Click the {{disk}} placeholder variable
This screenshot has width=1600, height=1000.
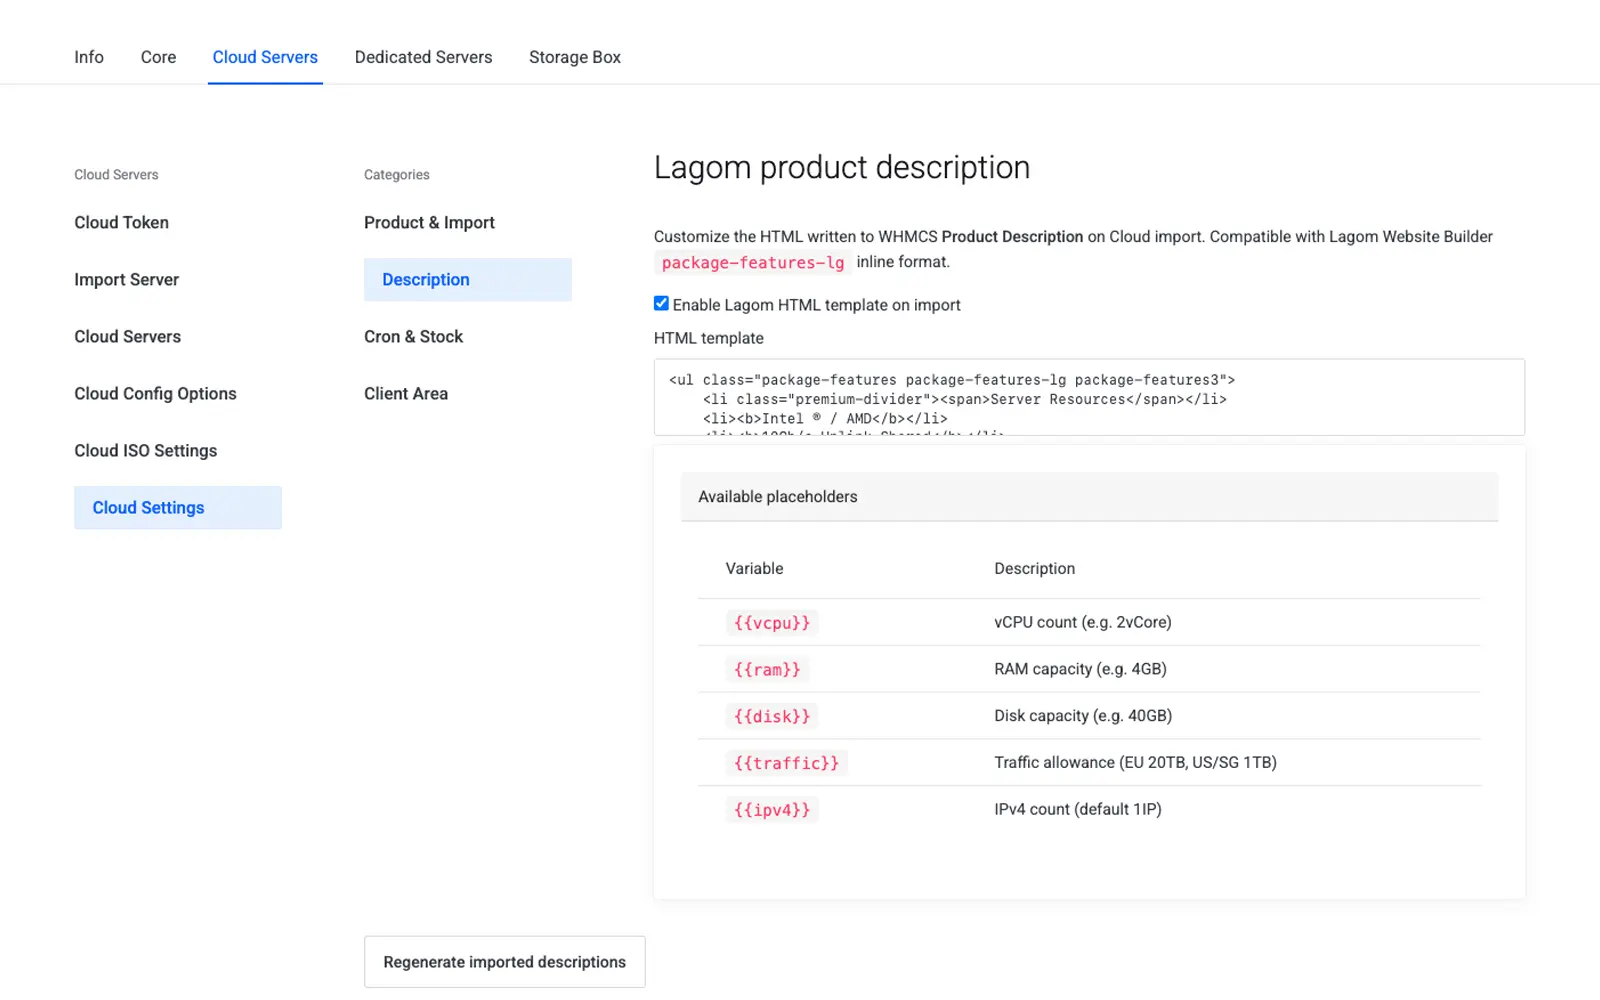[772, 717]
